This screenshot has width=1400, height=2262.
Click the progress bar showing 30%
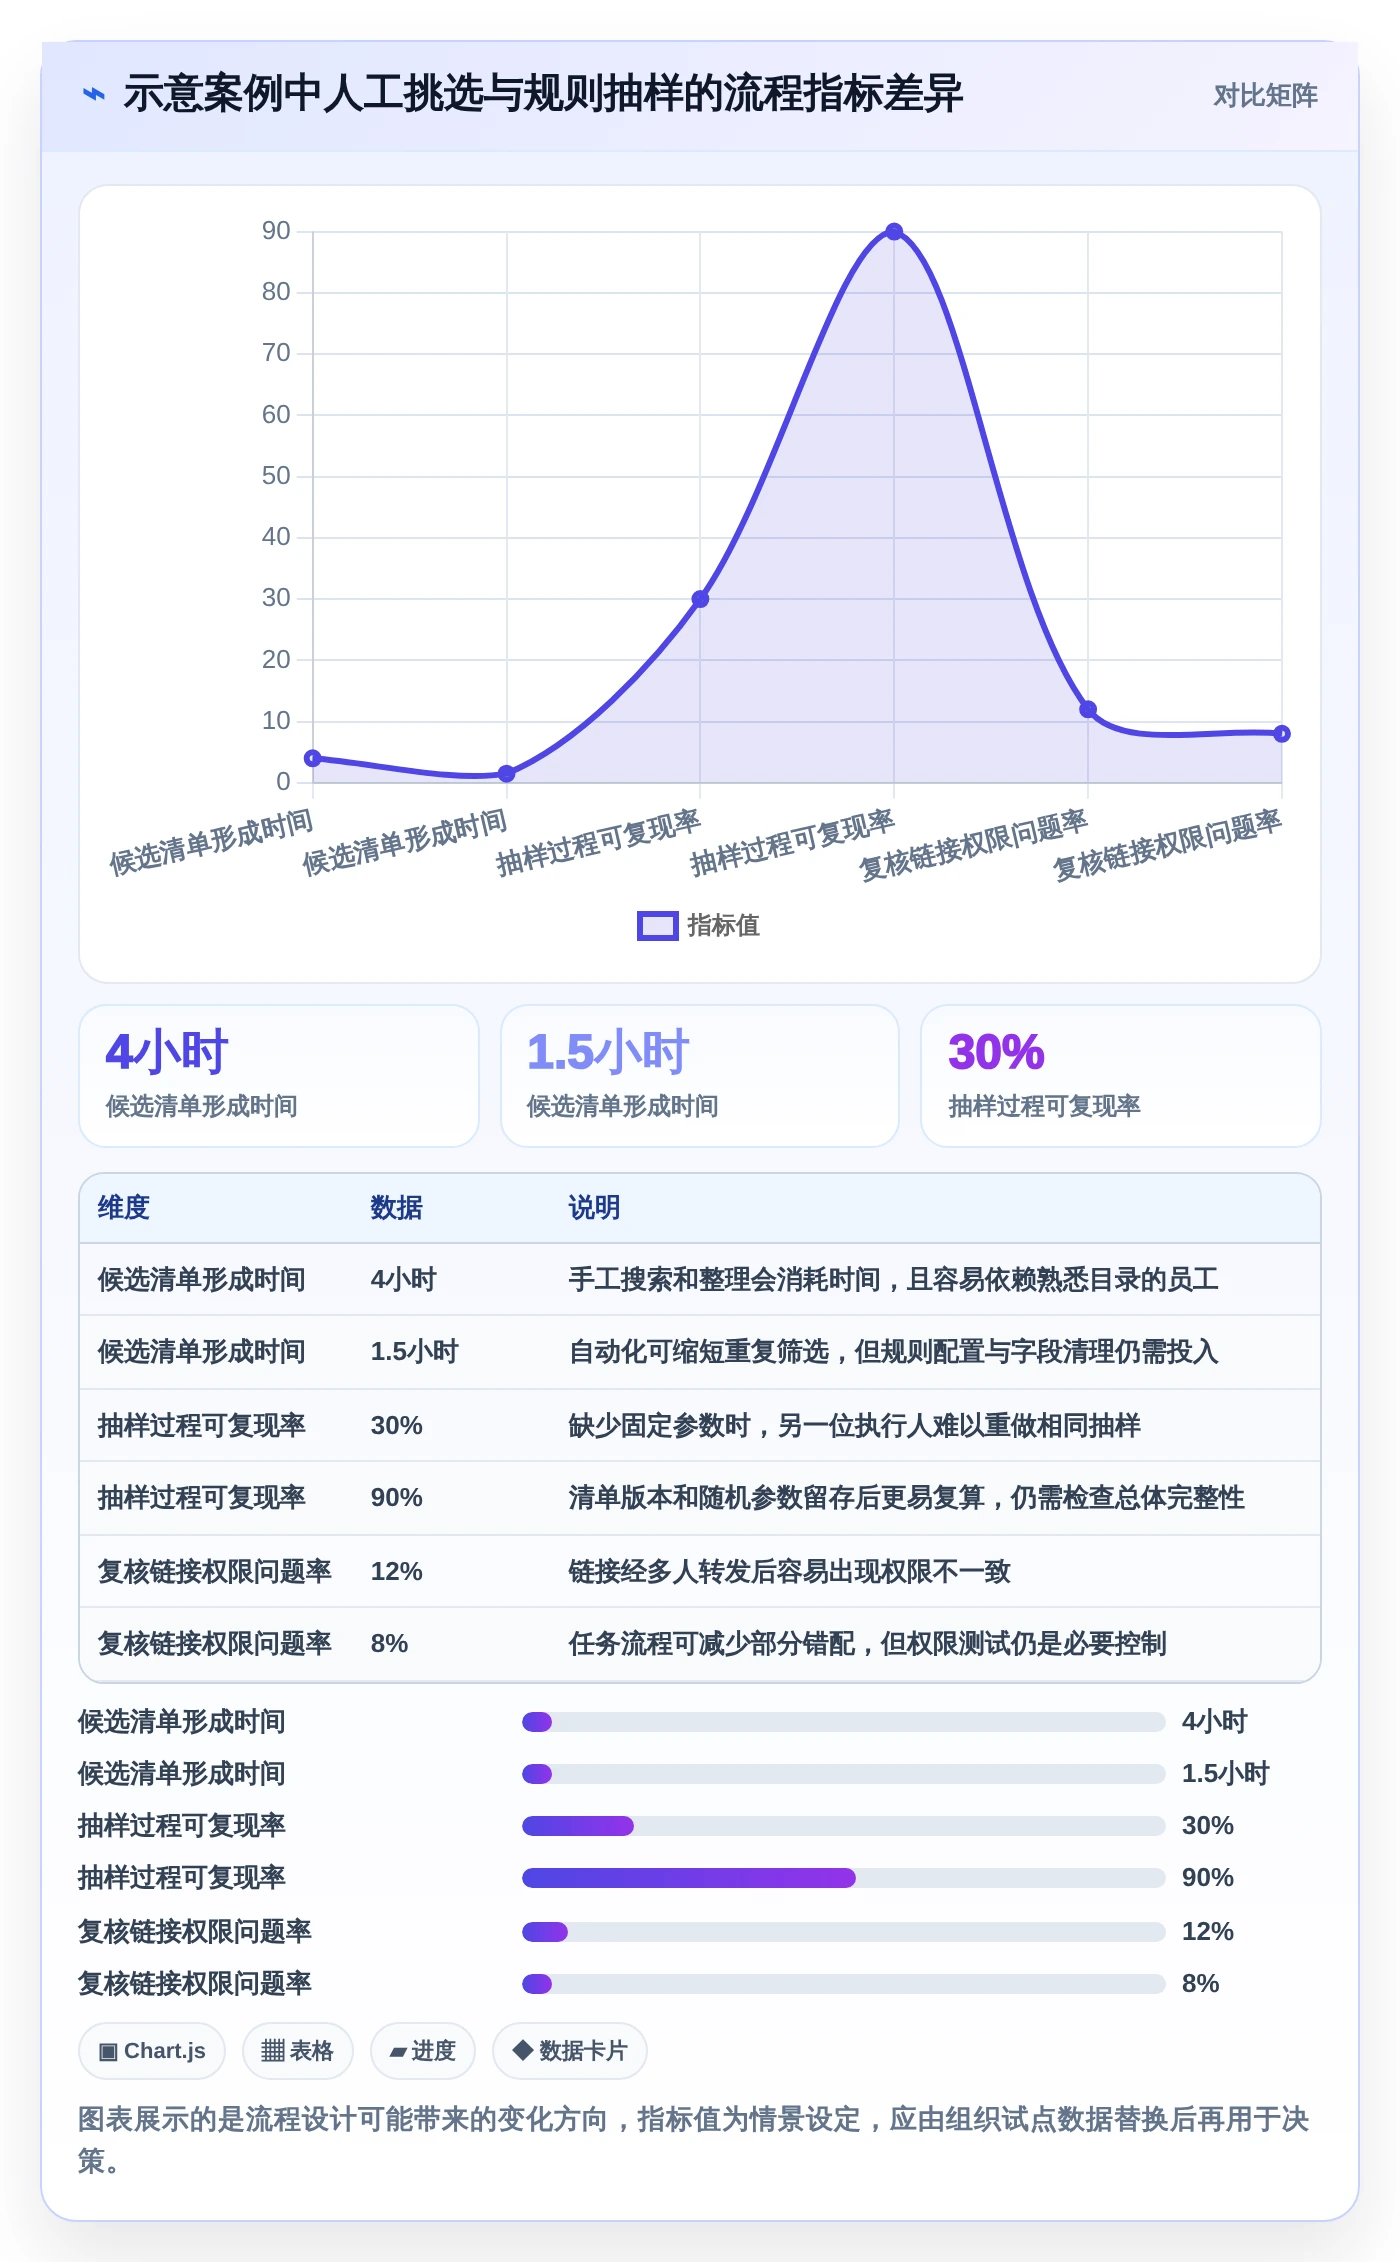click(x=844, y=1826)
